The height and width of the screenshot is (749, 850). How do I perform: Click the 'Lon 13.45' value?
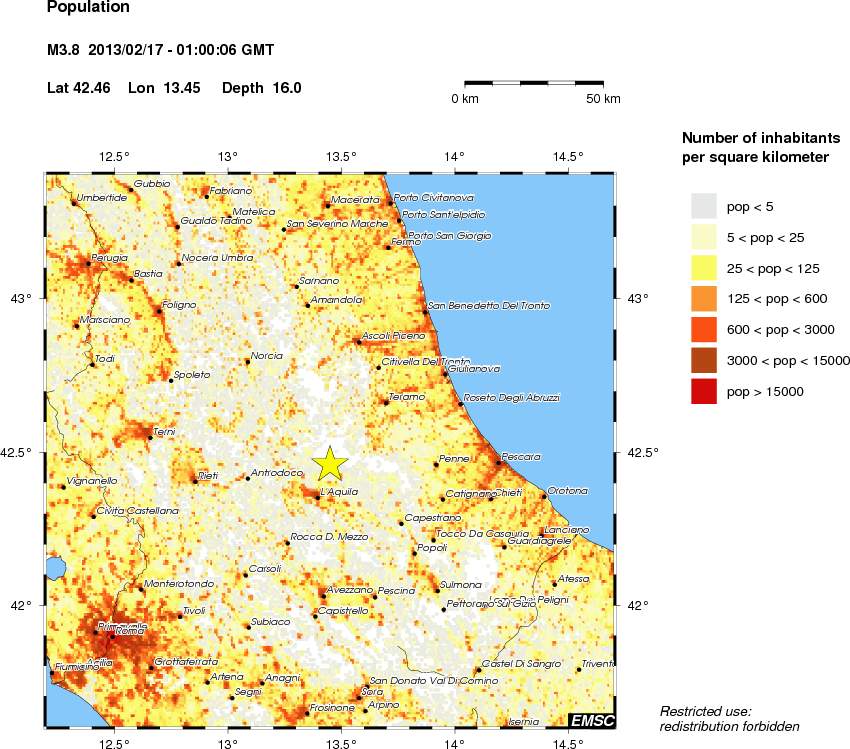tap(164, 88)
